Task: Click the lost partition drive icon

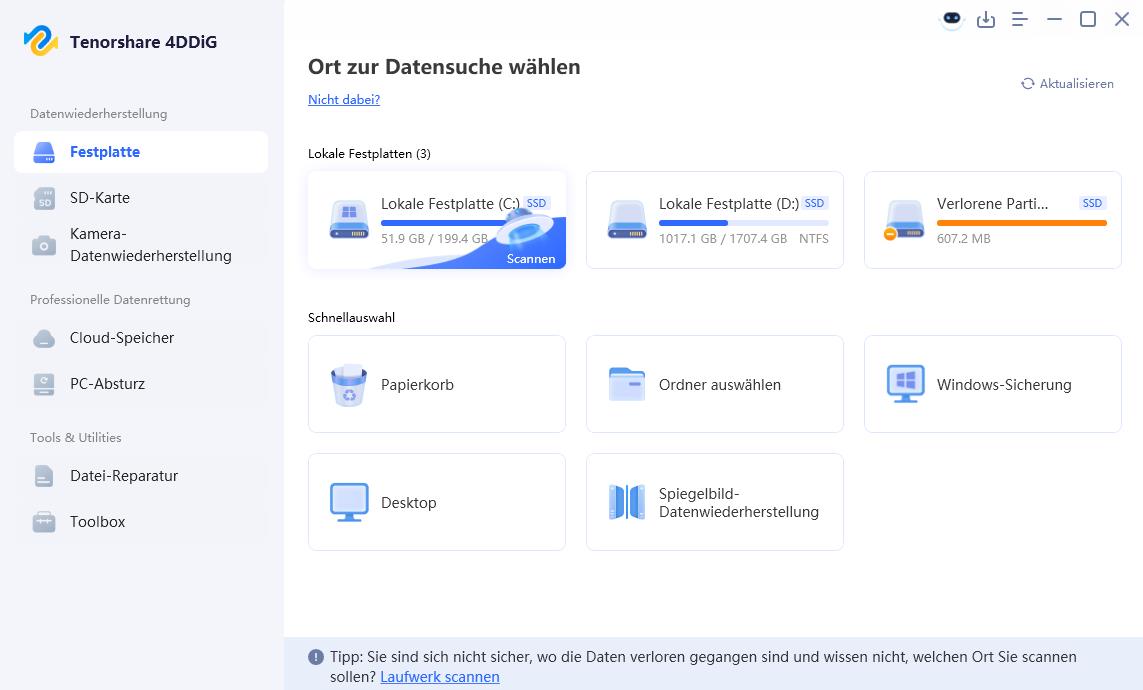Action: click(905, 219)
